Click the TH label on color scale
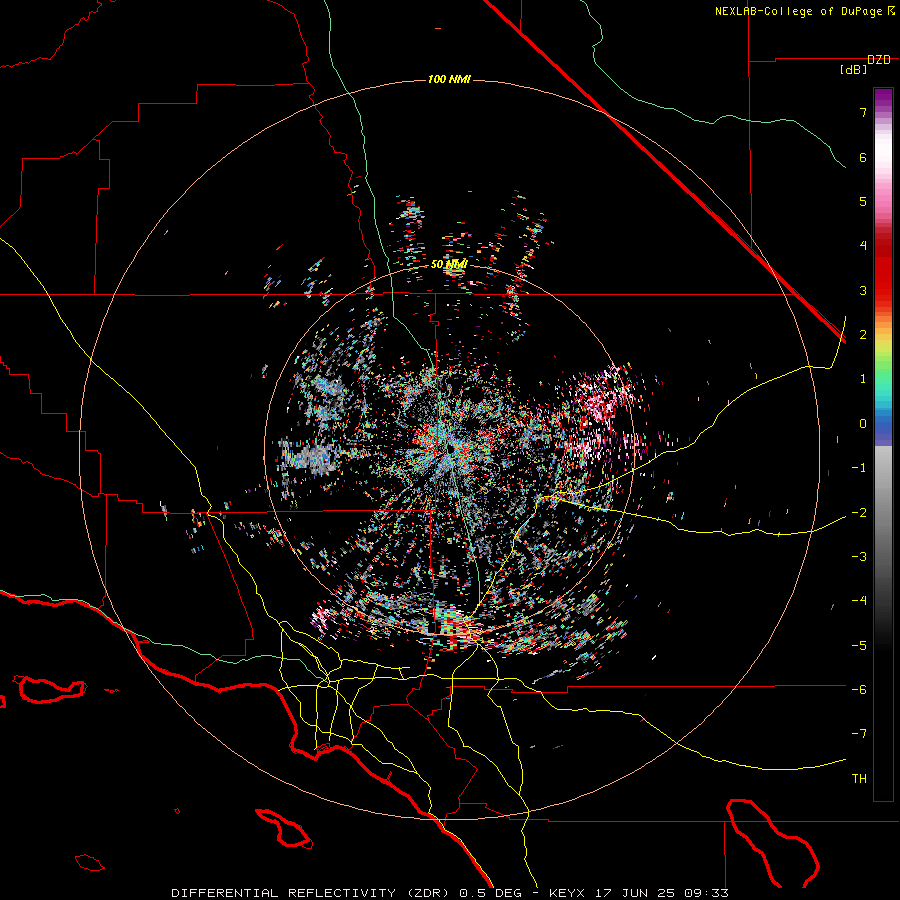The image size is (900, 900). click(x=859, y=778)
